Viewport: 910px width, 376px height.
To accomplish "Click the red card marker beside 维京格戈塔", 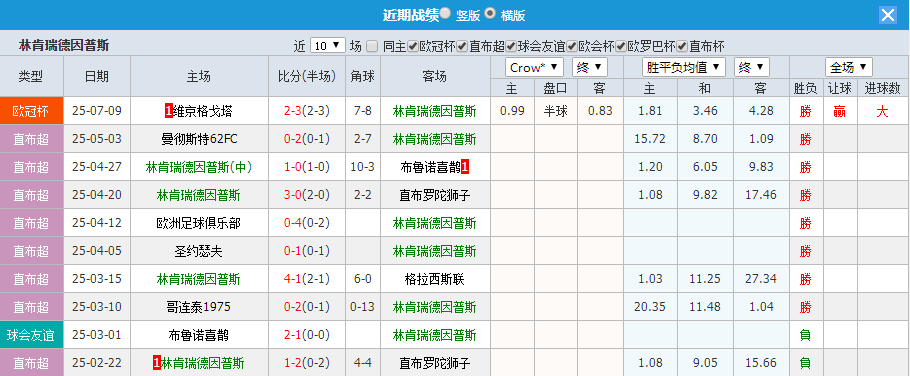I will click(x=169, y=111).
